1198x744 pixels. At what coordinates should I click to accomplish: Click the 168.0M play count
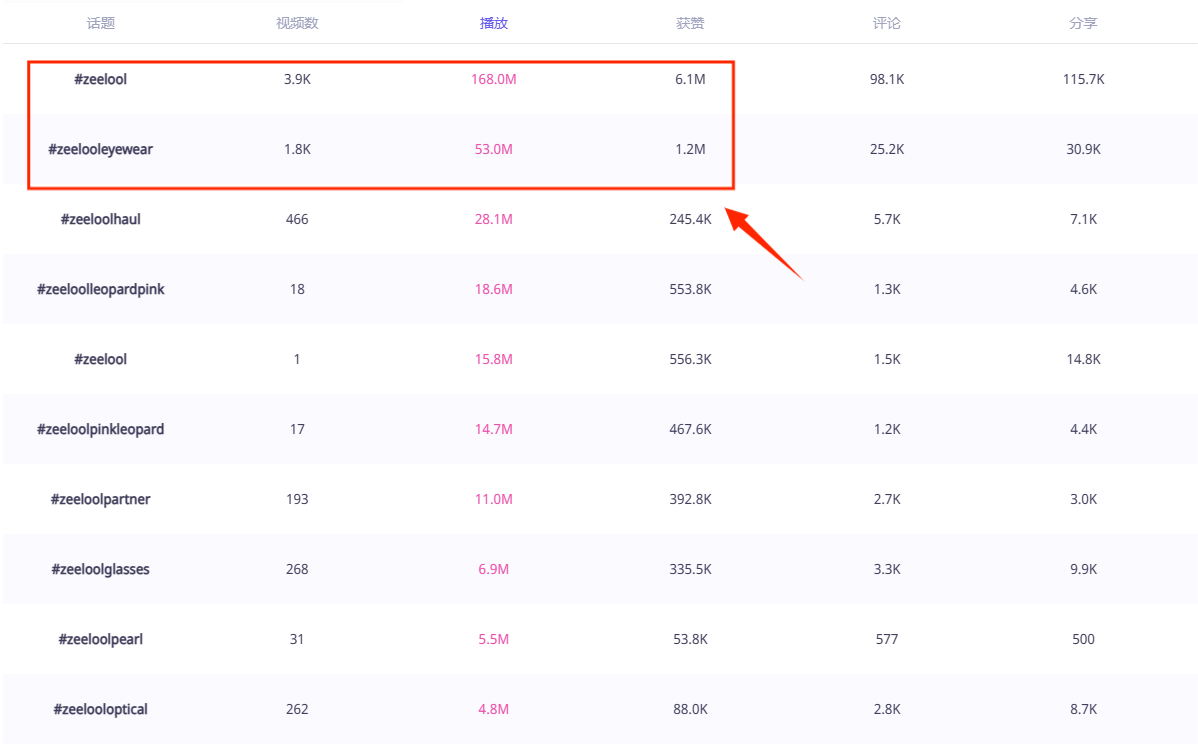(494, 79)
